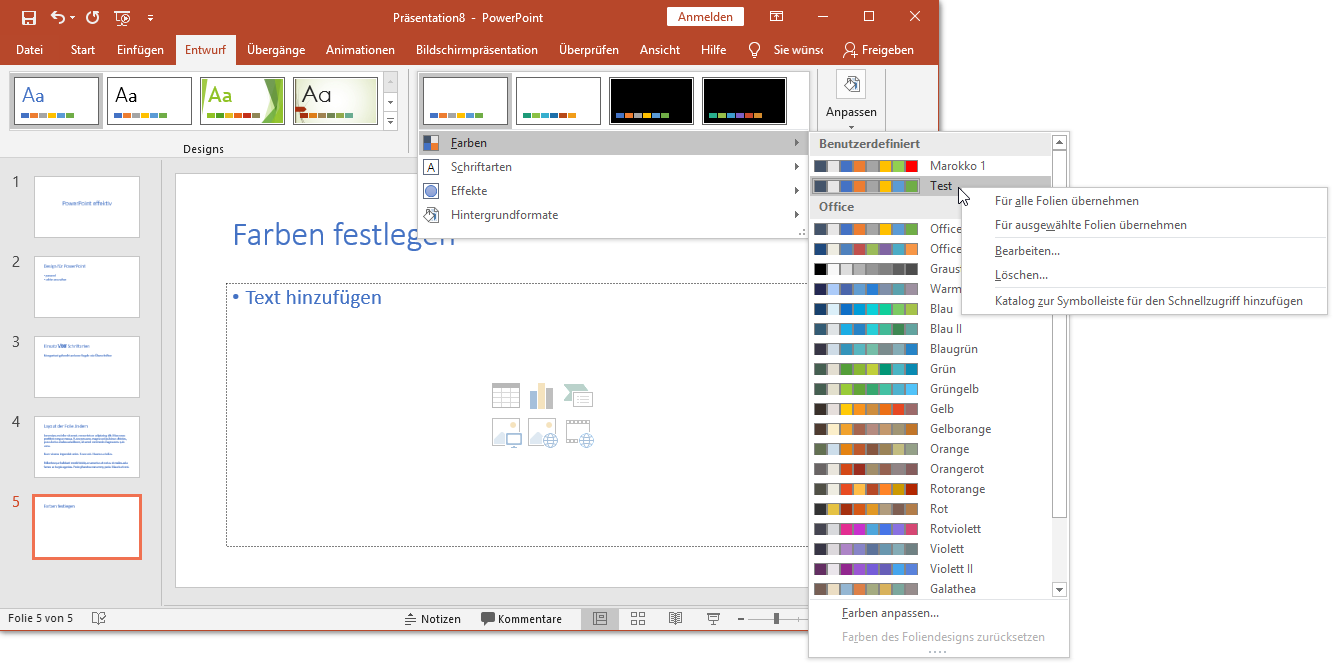This screenshot has height=664, width=1341.
Task: Apply the Orangerot color scheme
Action: (930, 469)
